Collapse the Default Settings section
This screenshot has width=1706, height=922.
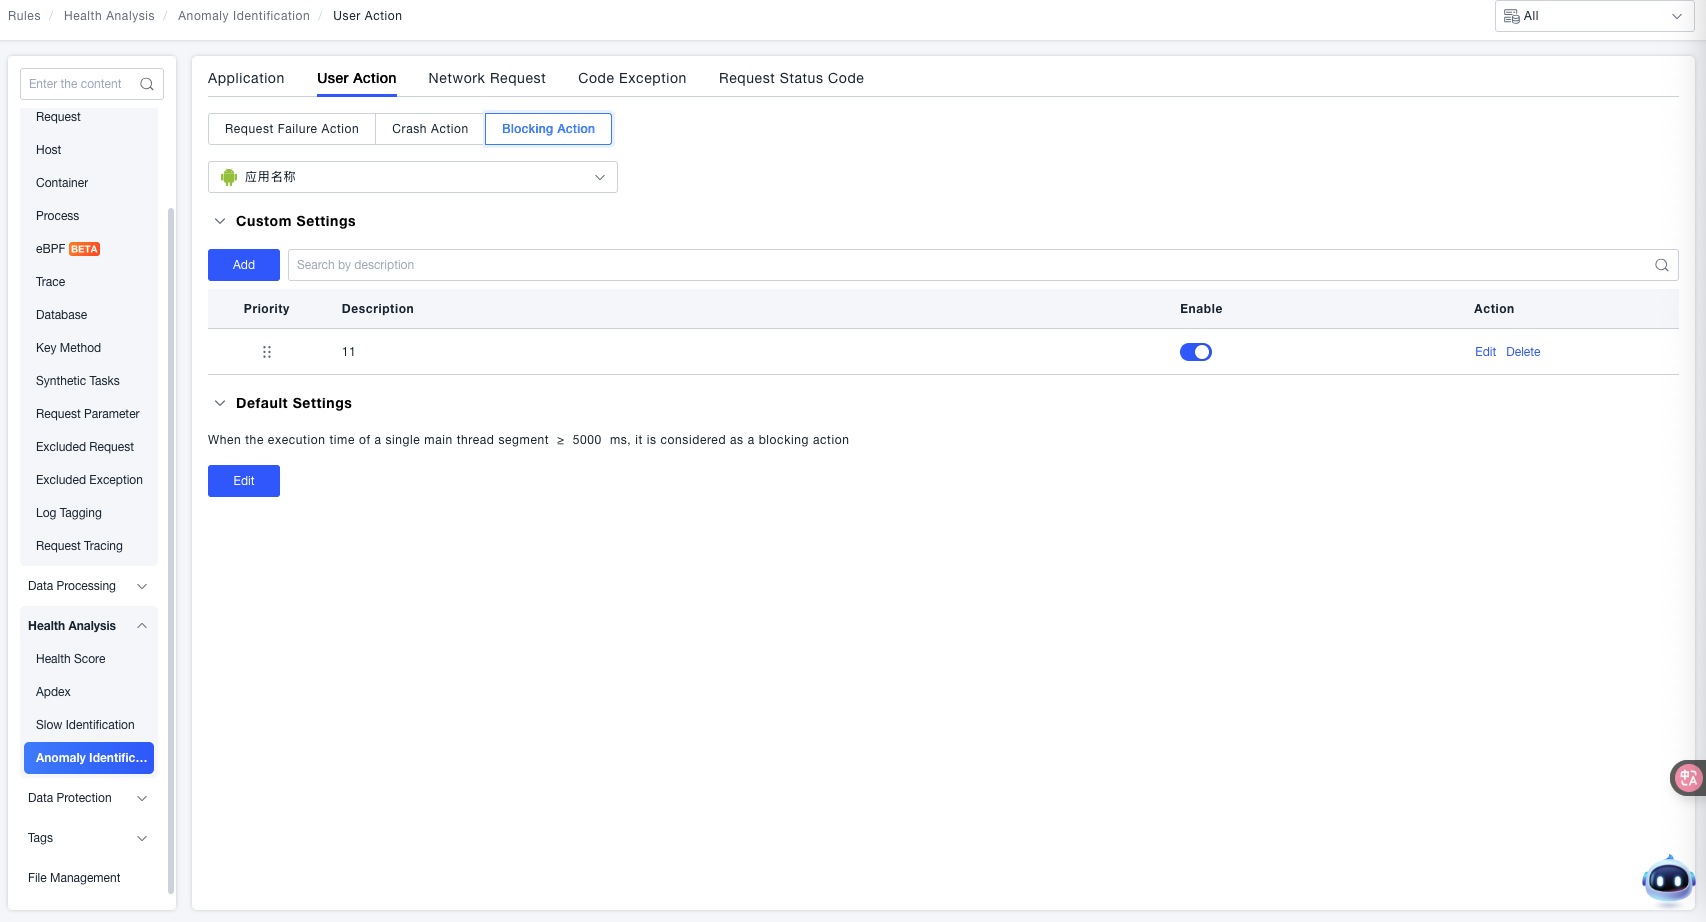[220, 403]
